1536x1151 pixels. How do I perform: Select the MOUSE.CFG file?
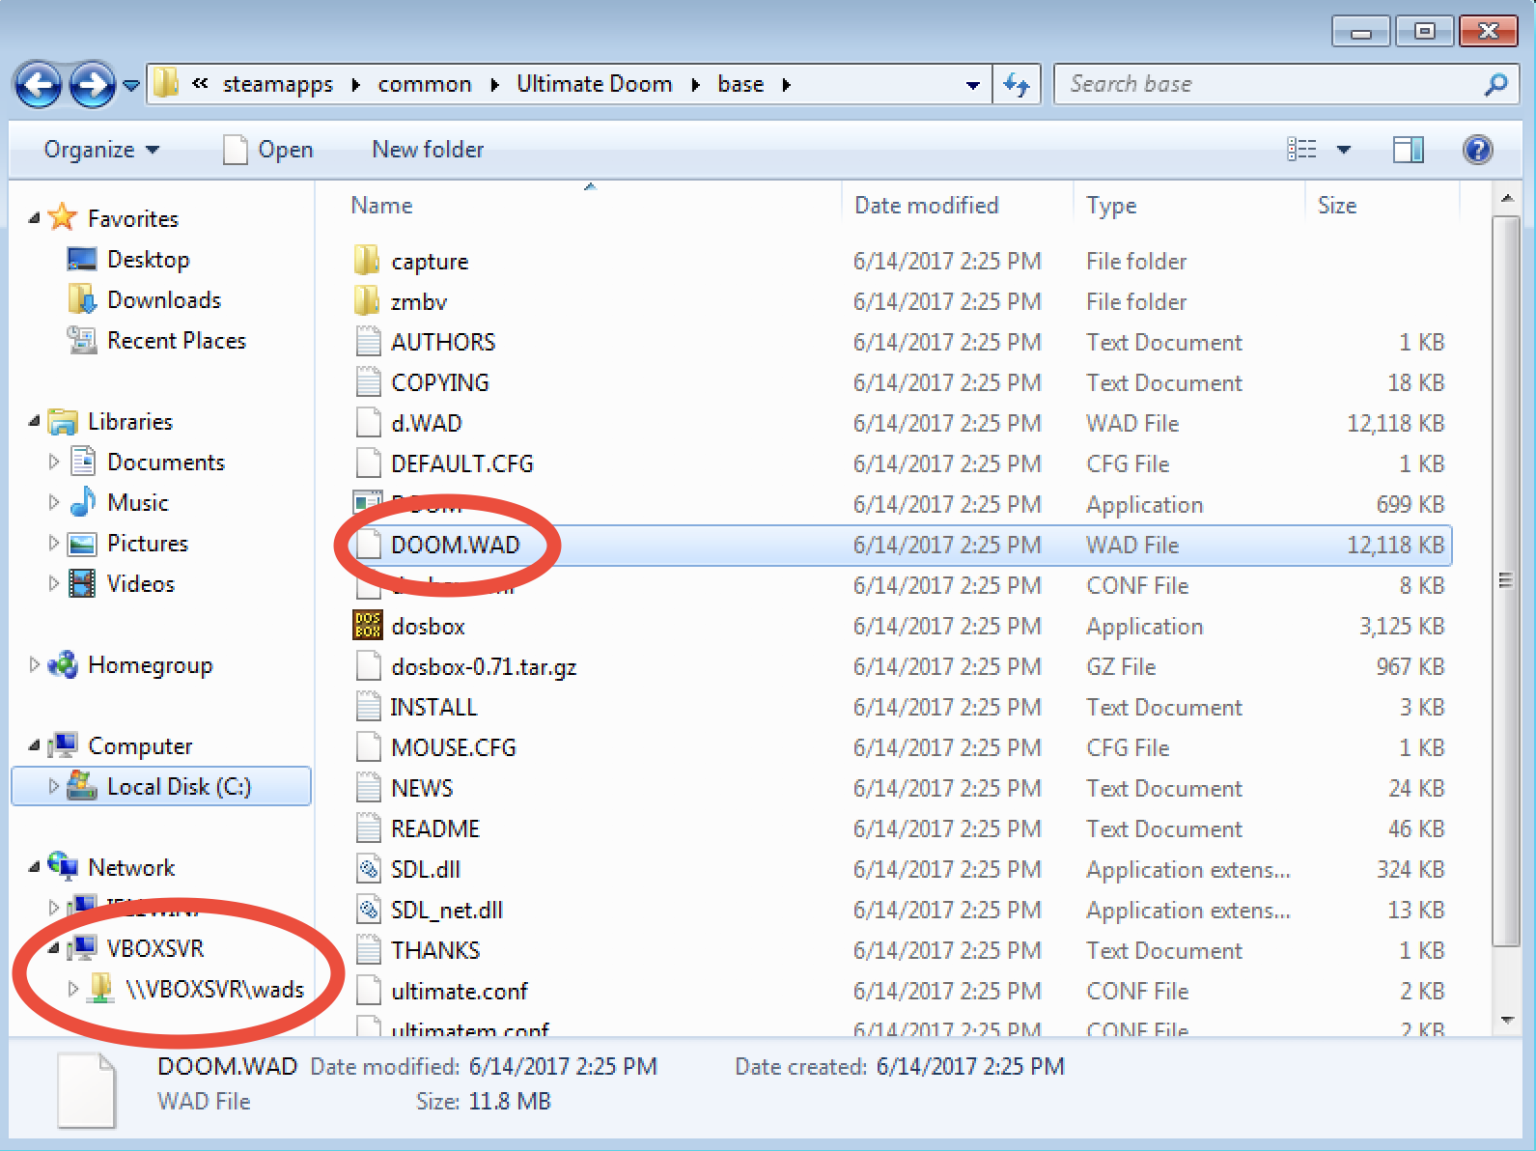(x=453, y=748)
